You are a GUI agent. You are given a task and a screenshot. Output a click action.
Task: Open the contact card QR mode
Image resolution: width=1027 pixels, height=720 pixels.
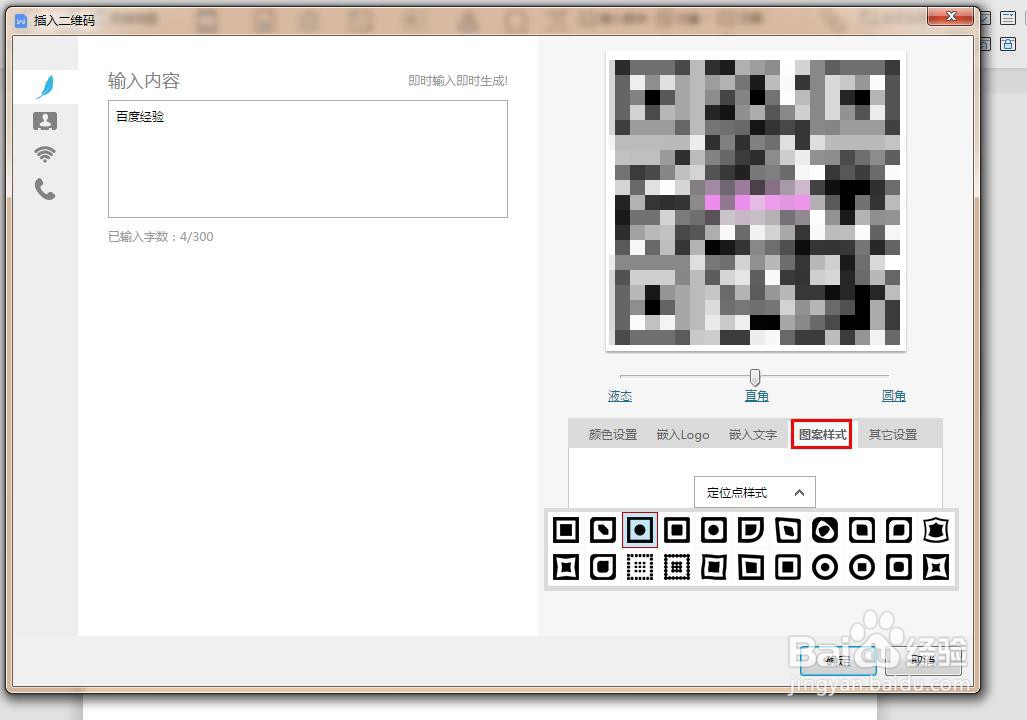tap(45, 121)
